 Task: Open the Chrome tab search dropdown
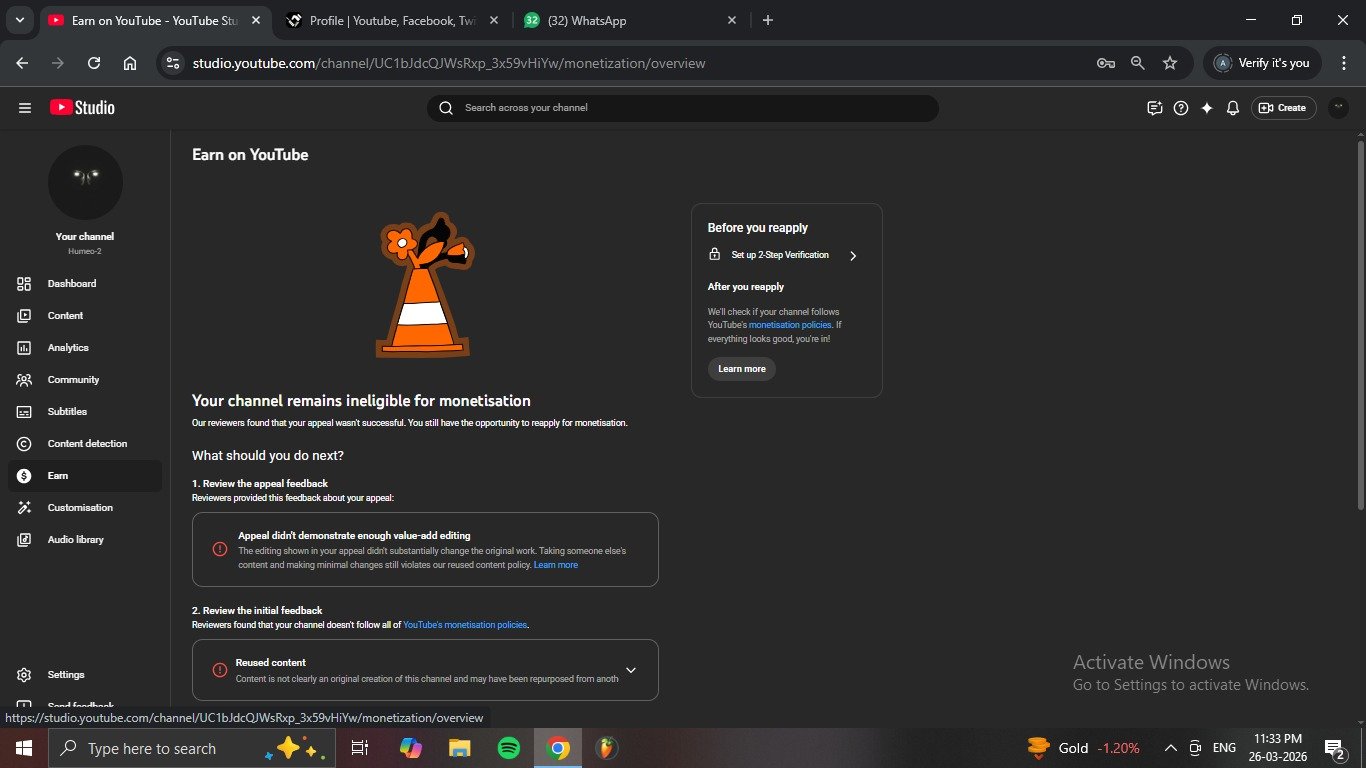[19, 20]
